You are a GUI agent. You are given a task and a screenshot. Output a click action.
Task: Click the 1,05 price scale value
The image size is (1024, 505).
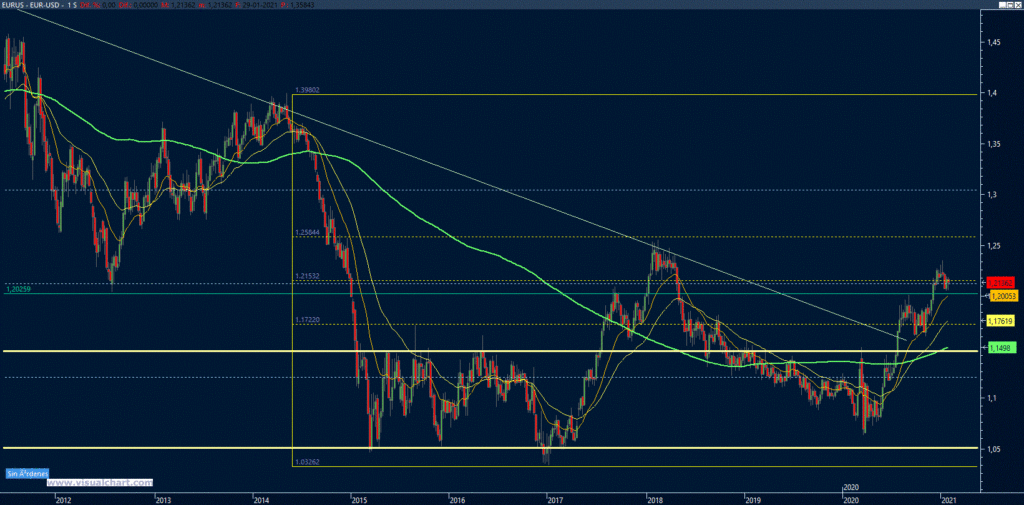[x=993, y=448]
